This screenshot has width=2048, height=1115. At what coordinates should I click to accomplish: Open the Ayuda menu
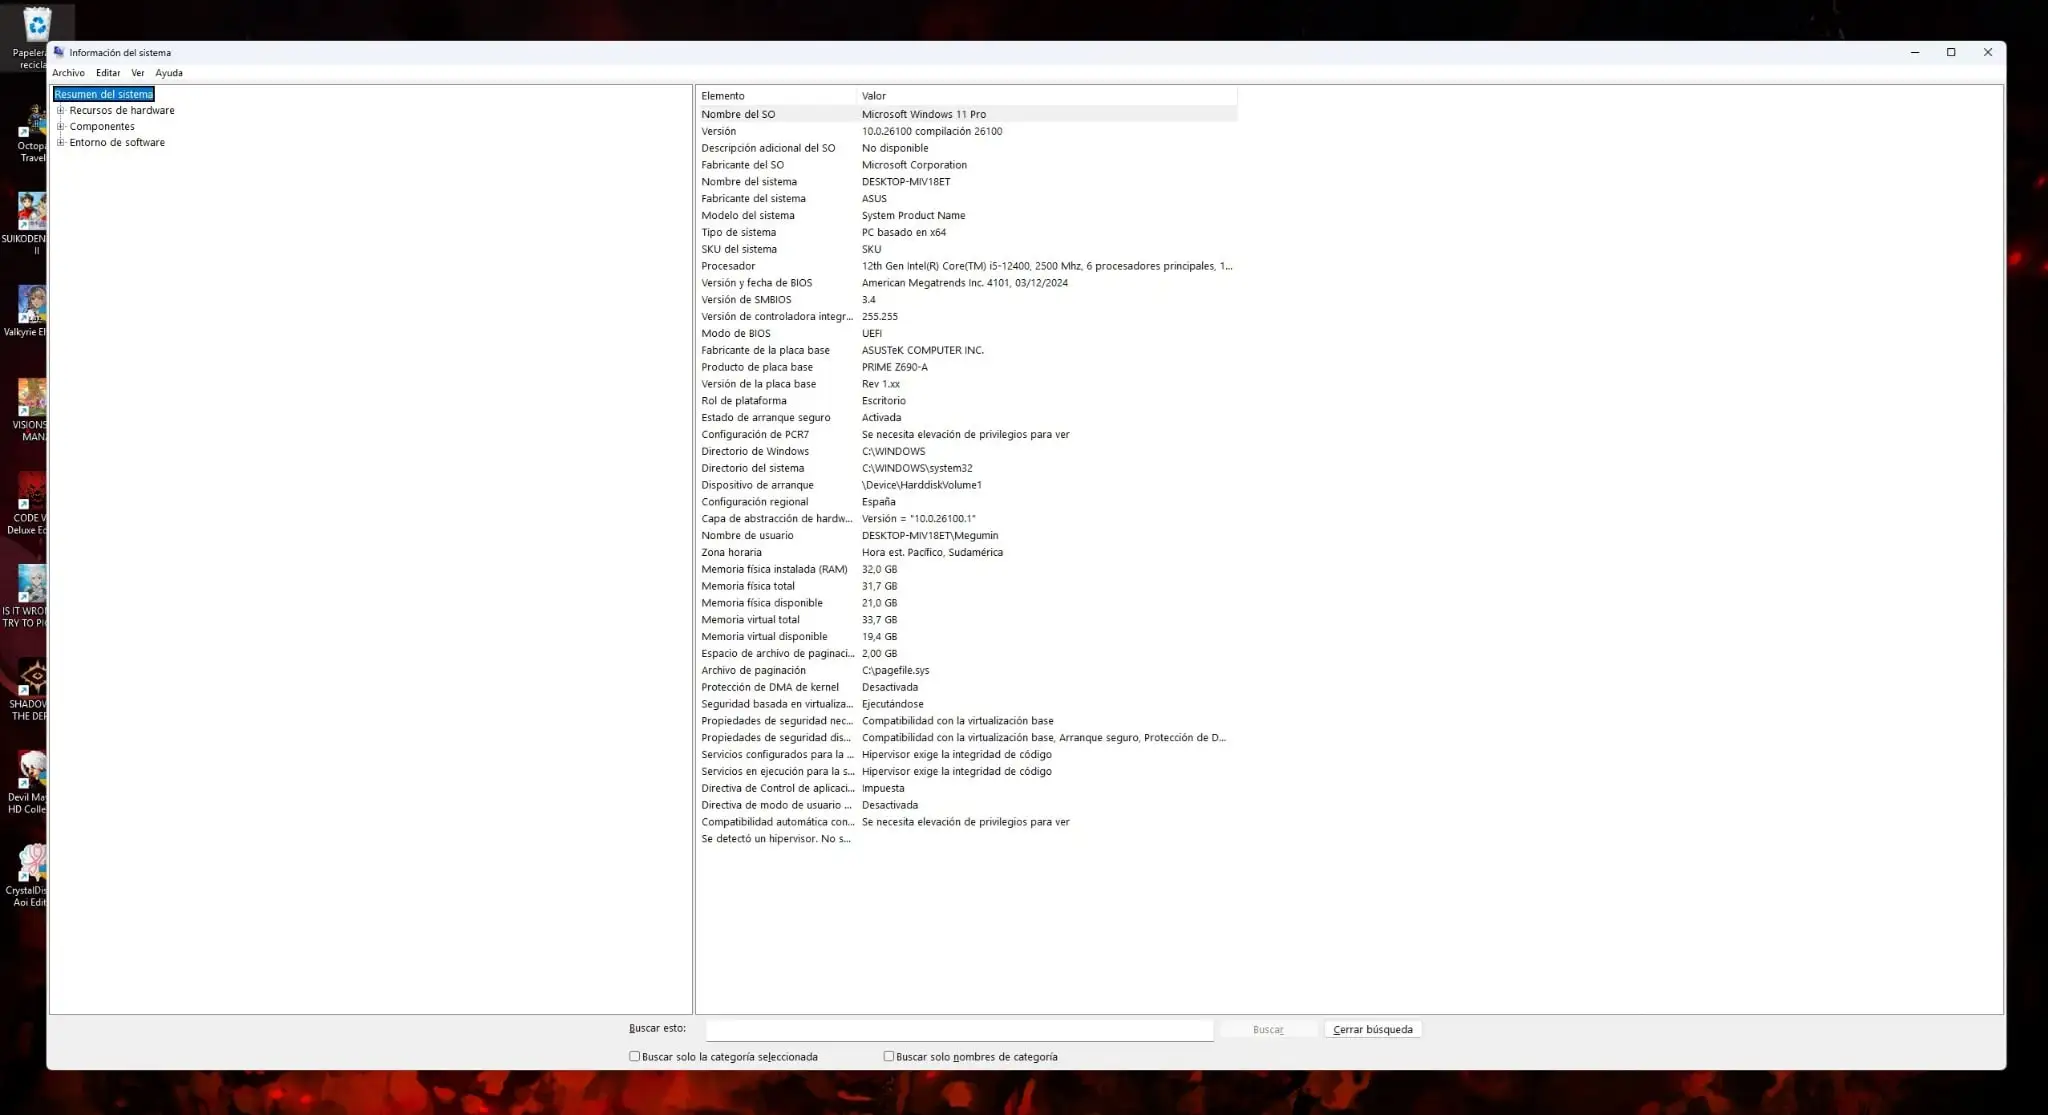click(169, 73)
